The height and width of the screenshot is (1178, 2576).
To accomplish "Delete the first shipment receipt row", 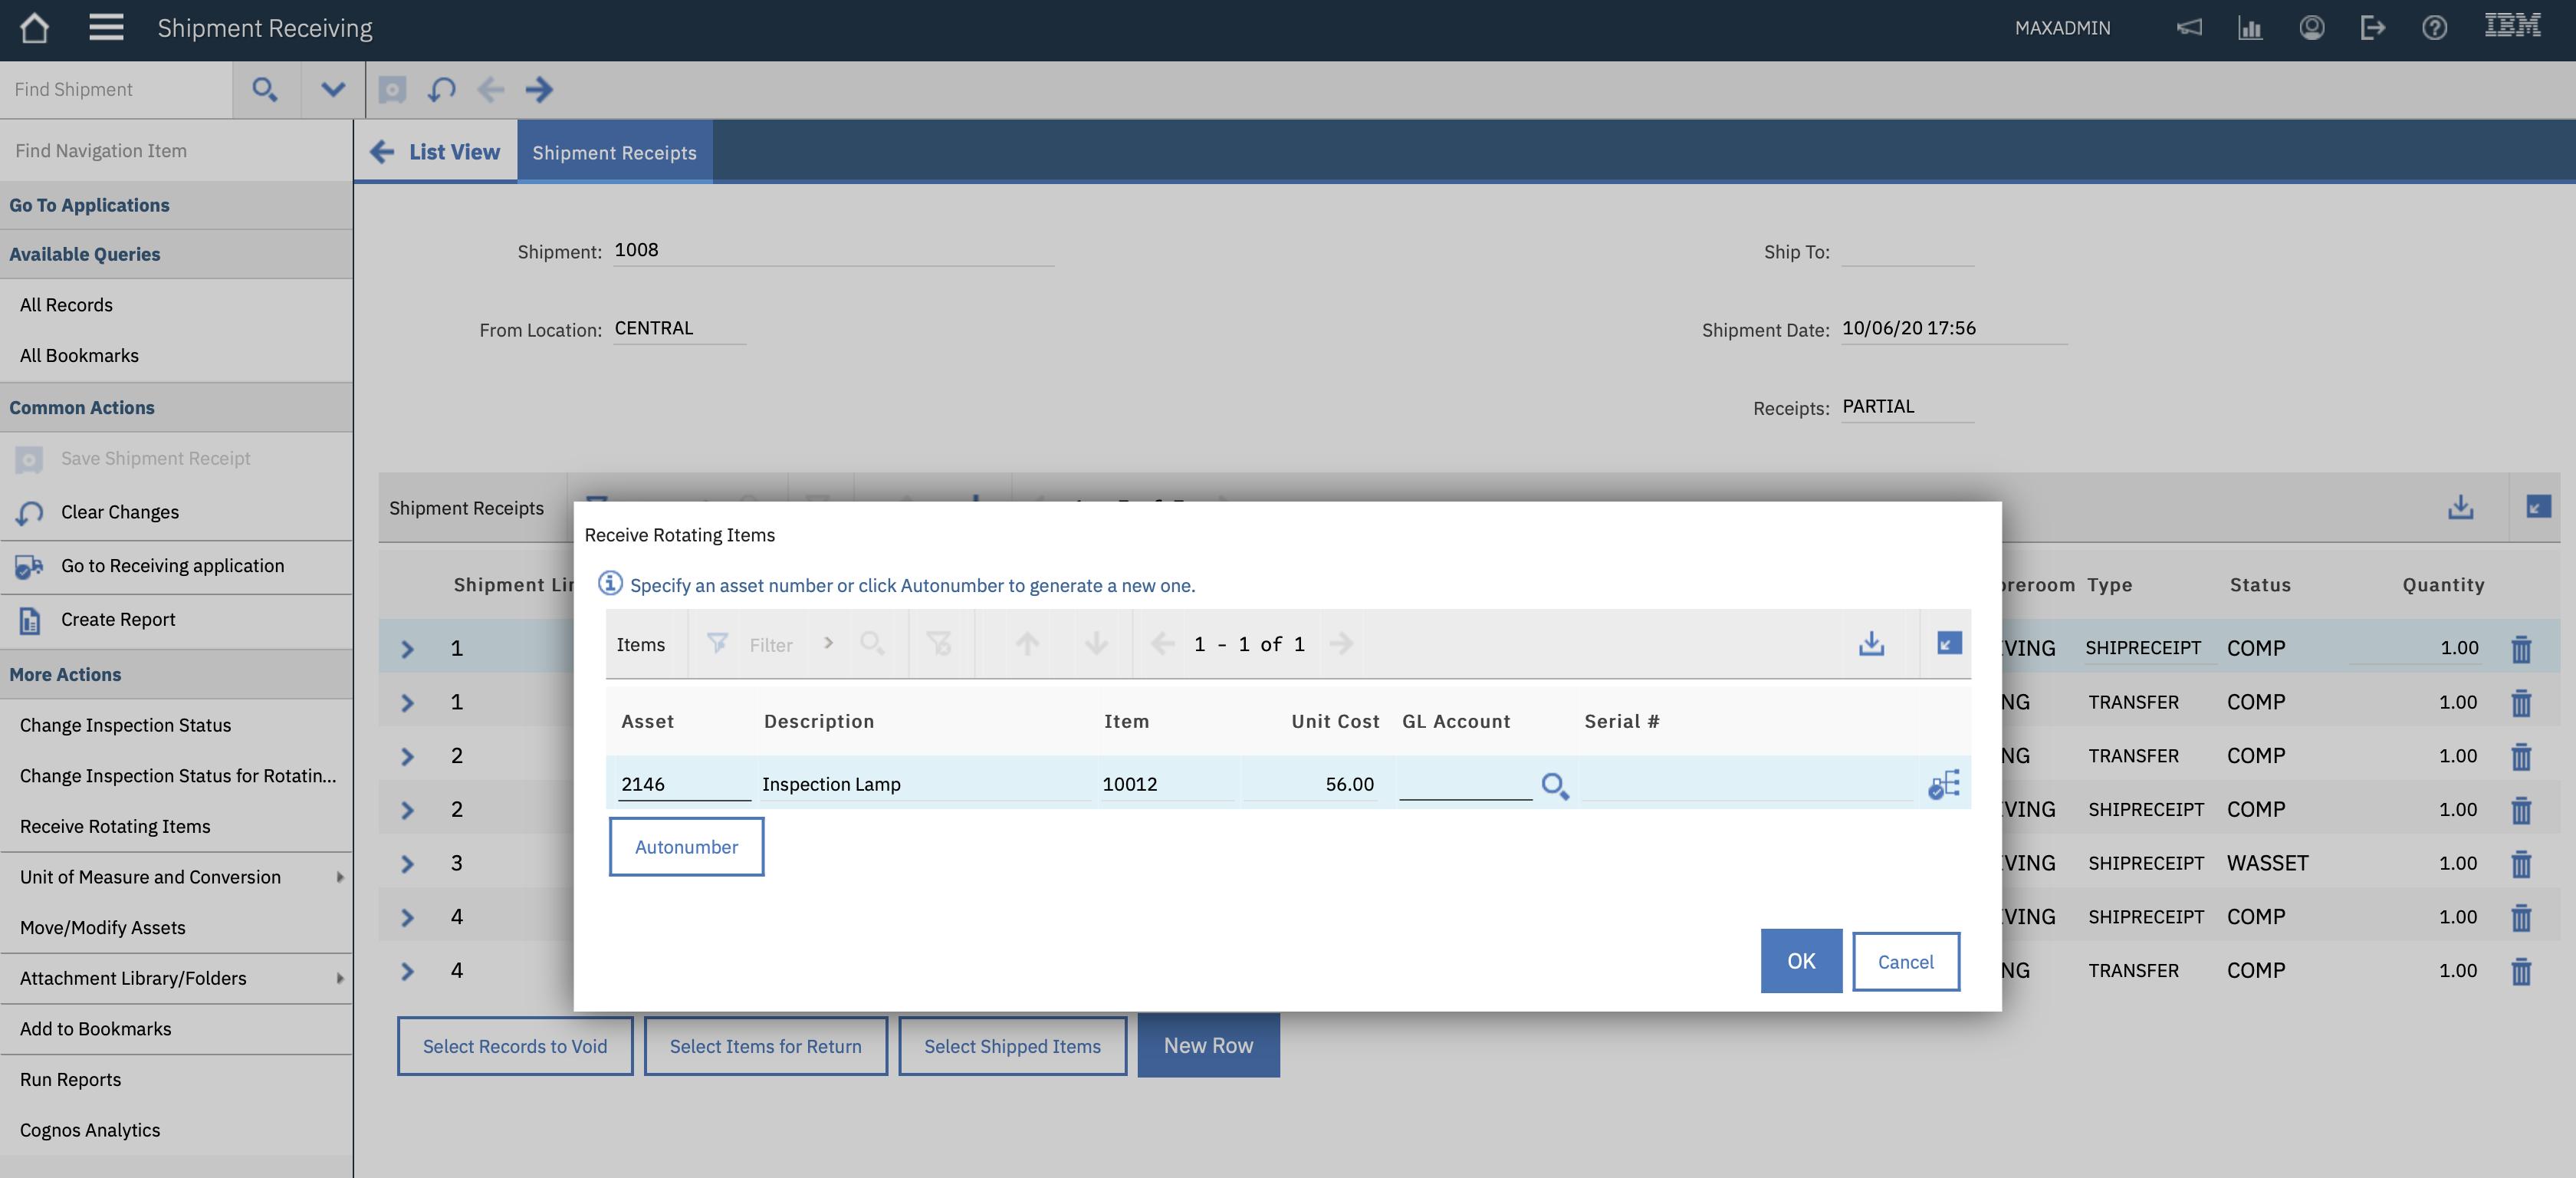I will click(2521, 648).
